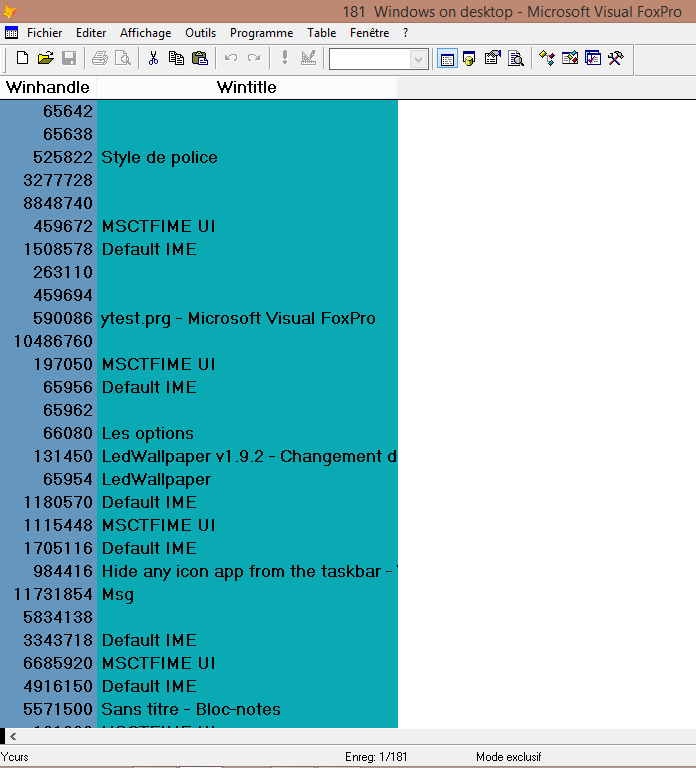Select the Winhandle cell 11731854
This screenshot has width=696, height=768.
[48, 595]
